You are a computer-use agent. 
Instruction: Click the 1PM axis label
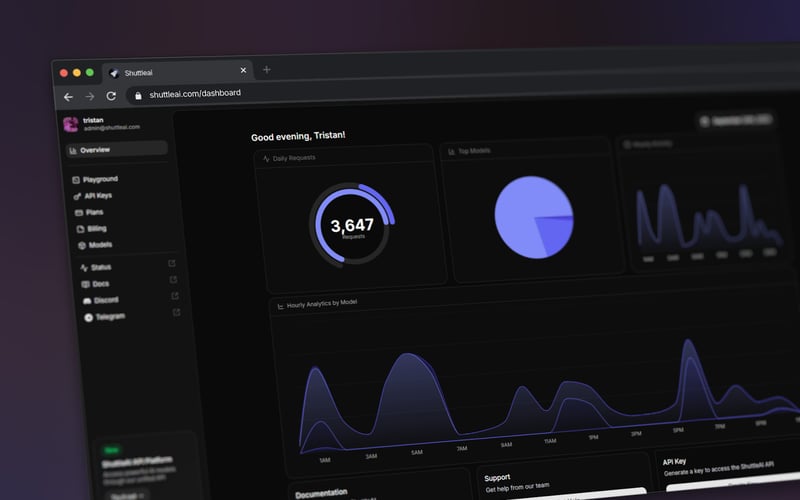593,437
